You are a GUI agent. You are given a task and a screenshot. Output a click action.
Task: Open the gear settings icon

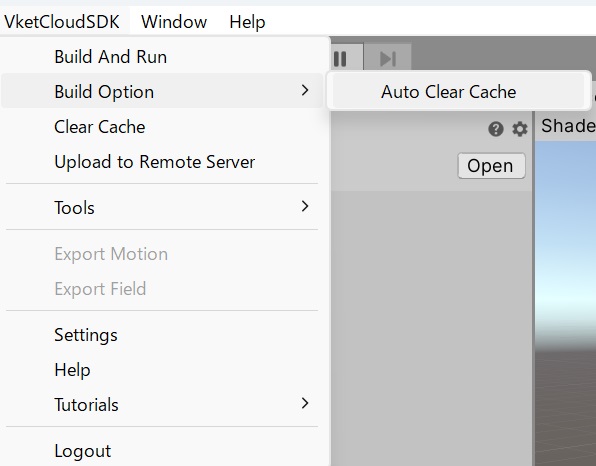(x=520, y=129)
